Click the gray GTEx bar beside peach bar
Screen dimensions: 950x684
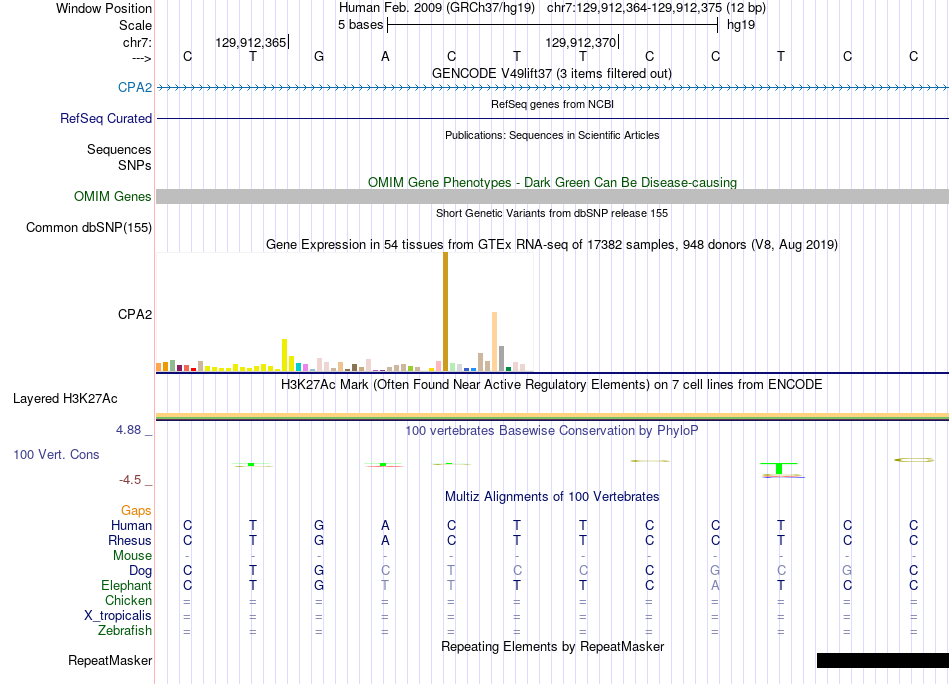502,359
